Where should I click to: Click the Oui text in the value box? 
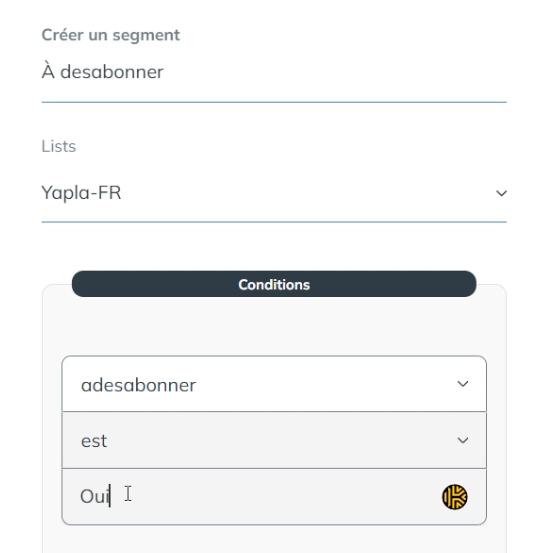(x=95, y=496)
